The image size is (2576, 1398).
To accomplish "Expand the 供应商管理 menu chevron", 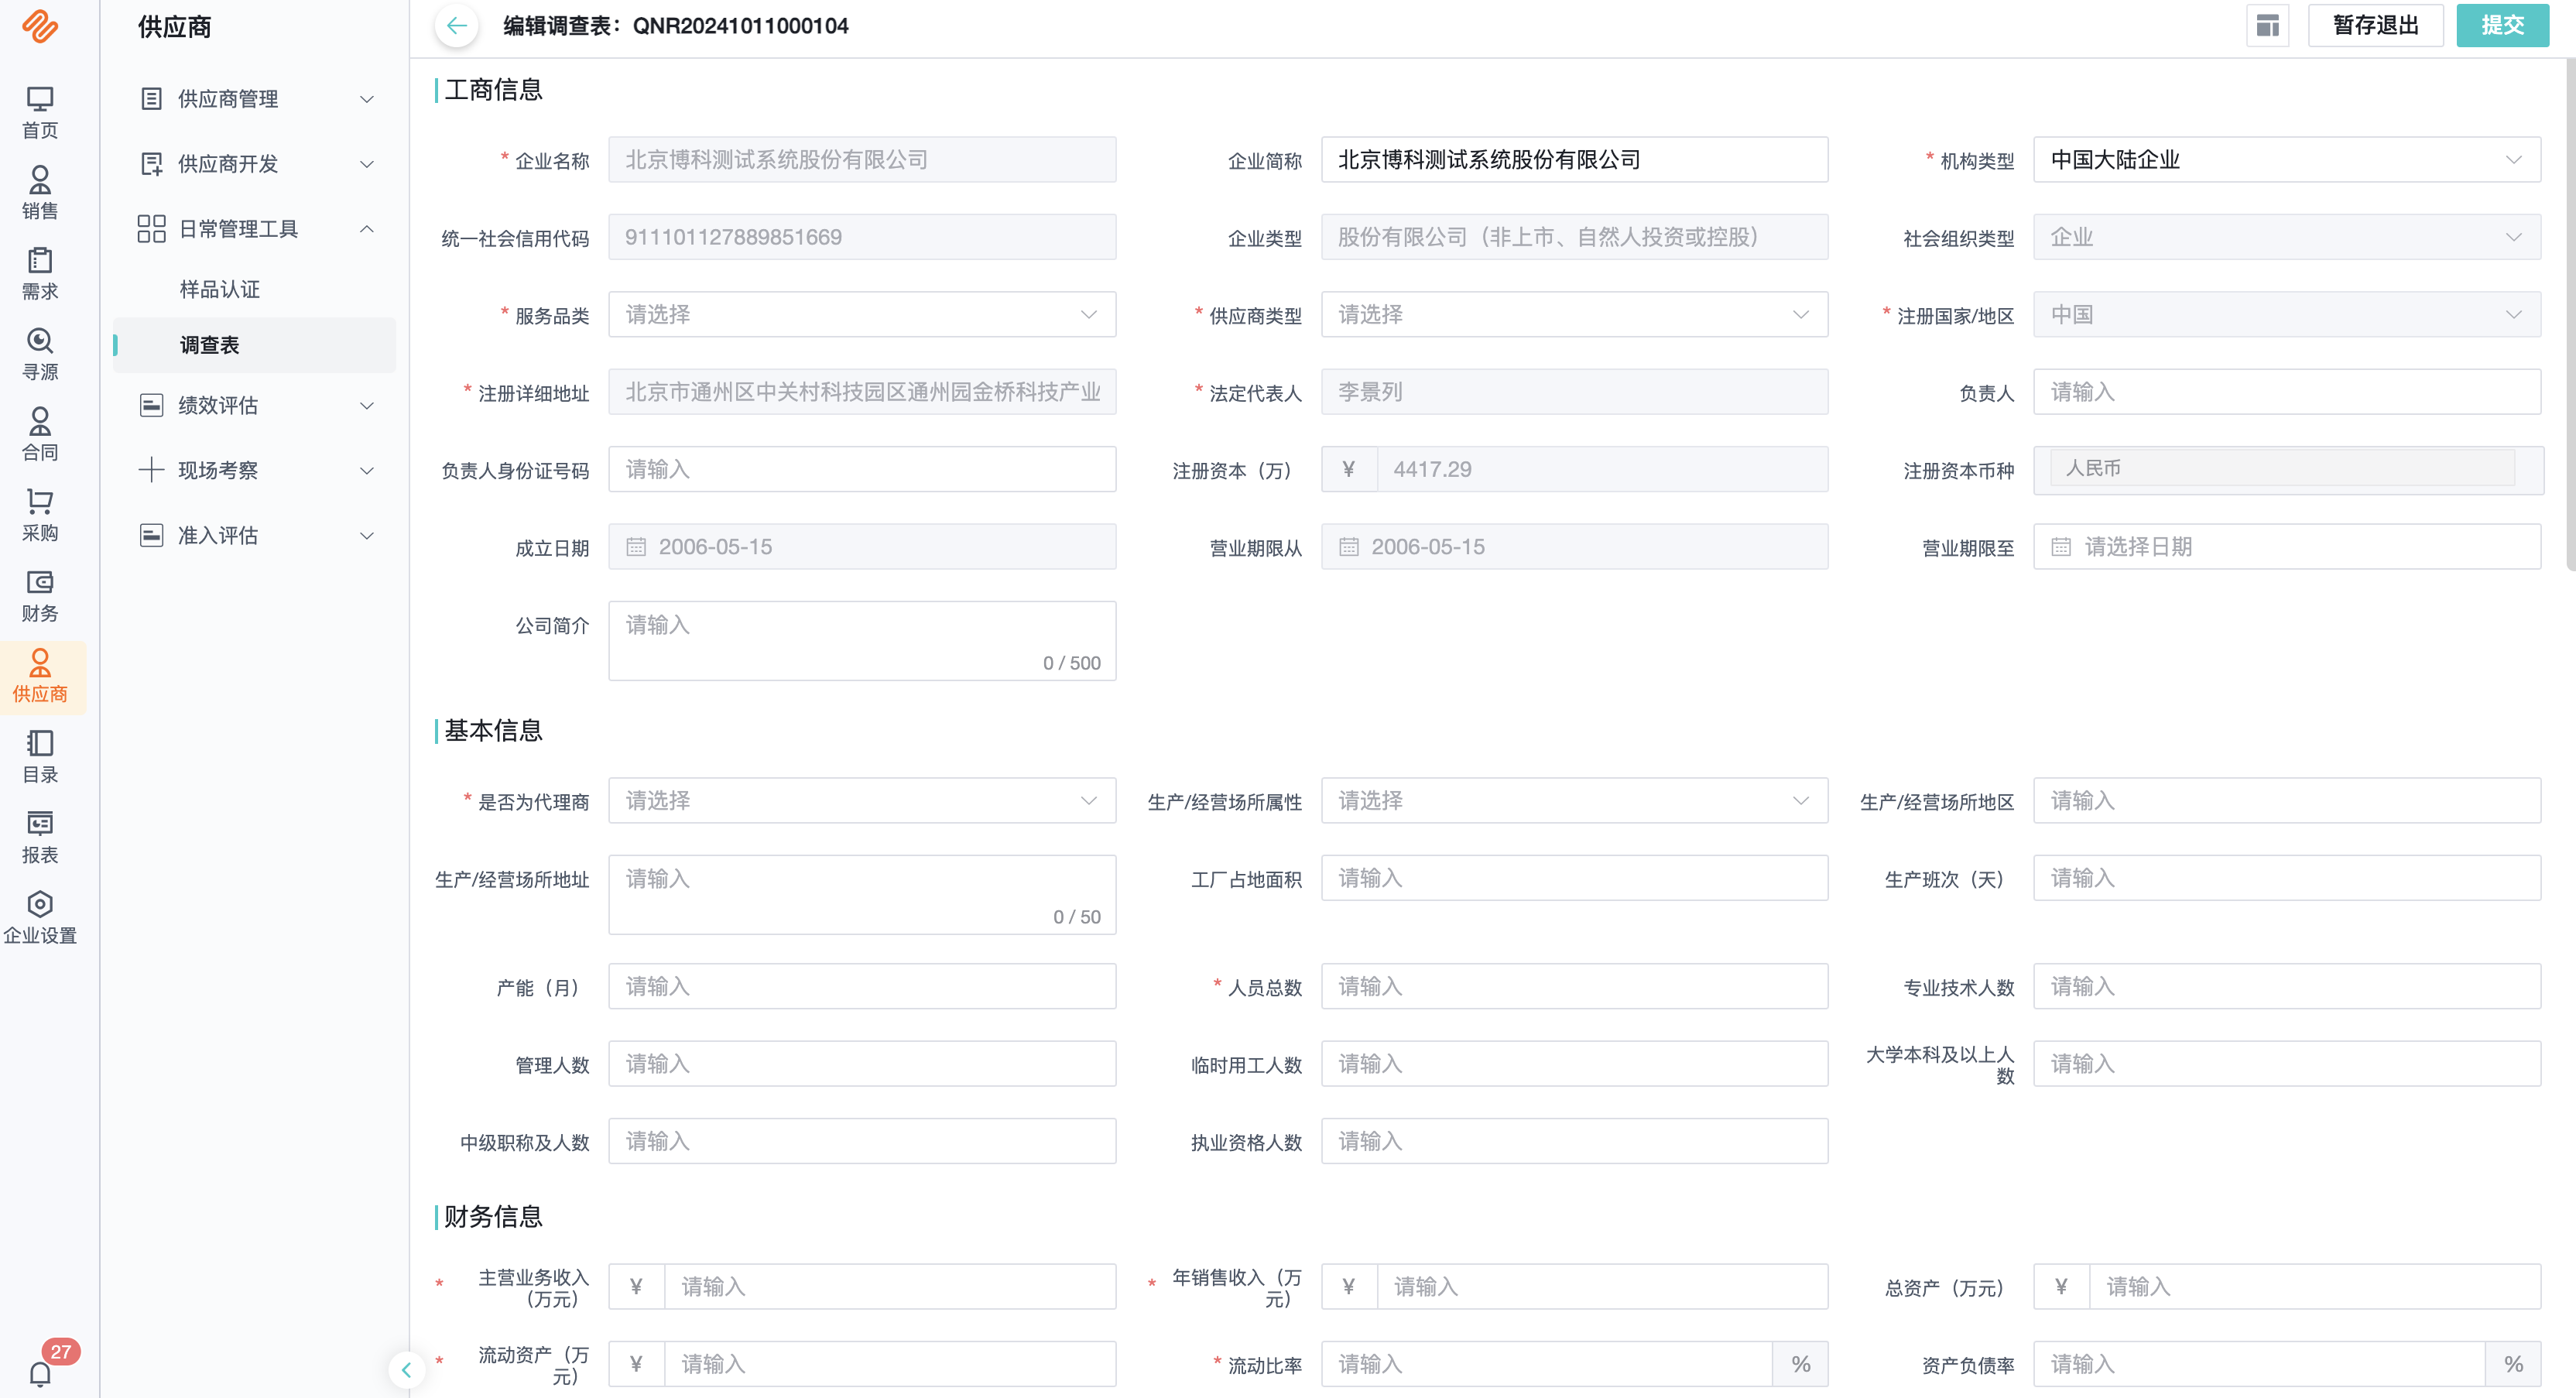I will pyautogui.click(x=367, y=99).
